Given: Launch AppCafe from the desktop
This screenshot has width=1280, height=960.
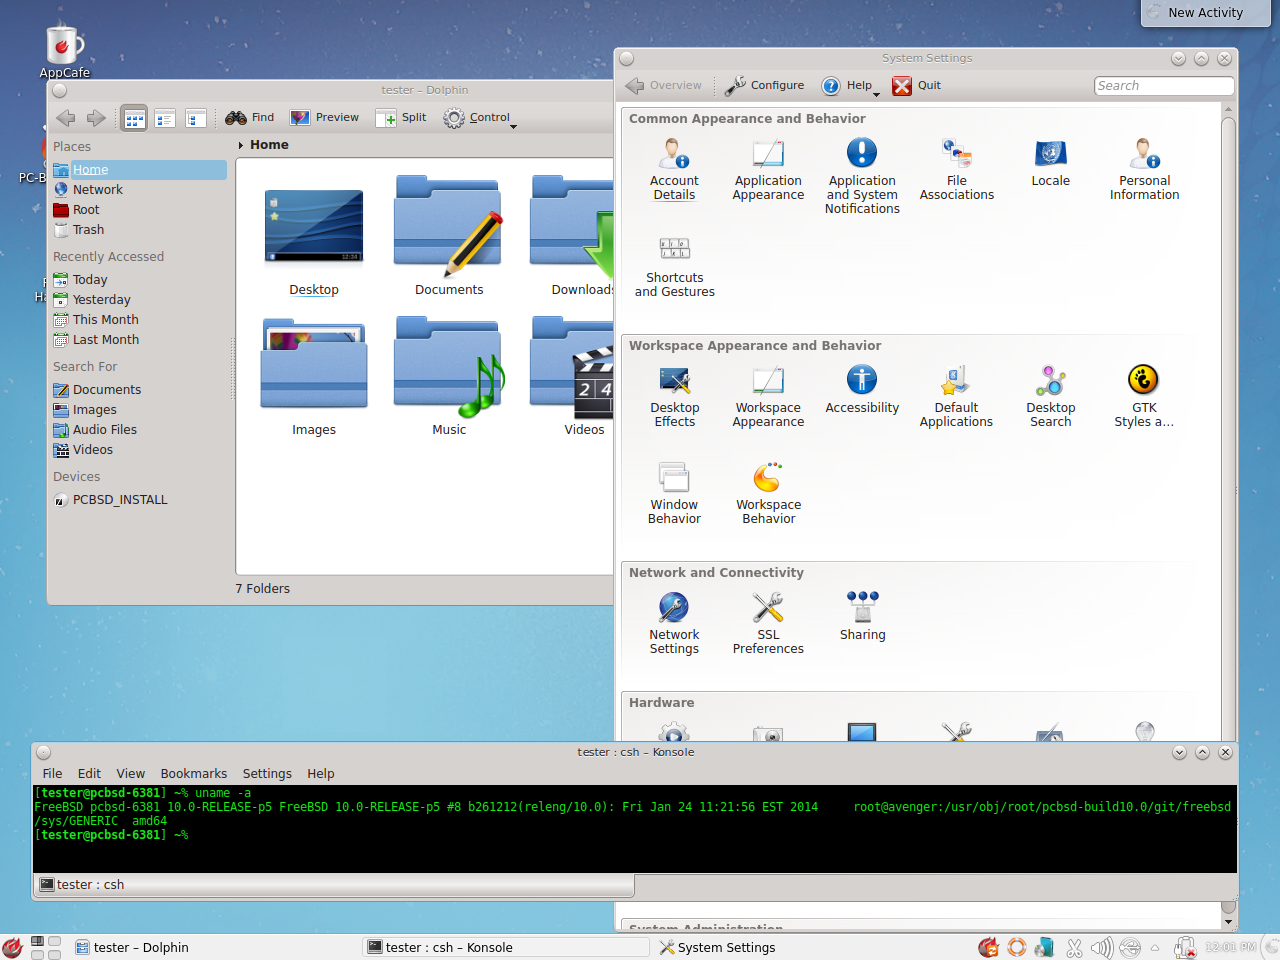Looking at the screenshot, I should tap(64, 50).
